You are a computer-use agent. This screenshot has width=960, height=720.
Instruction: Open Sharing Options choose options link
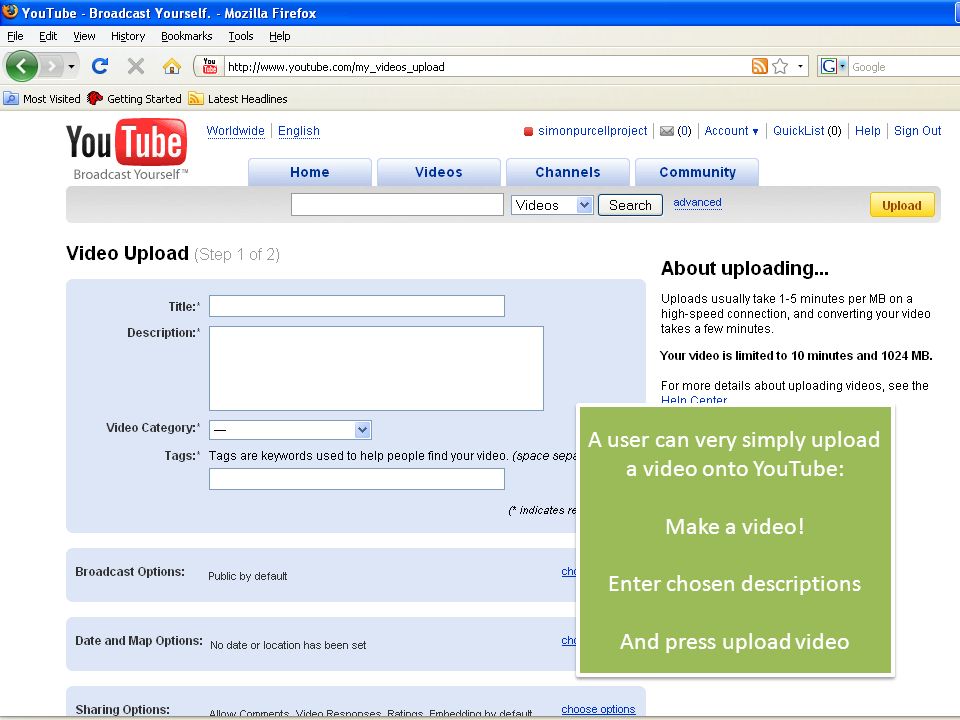[598, 709]
